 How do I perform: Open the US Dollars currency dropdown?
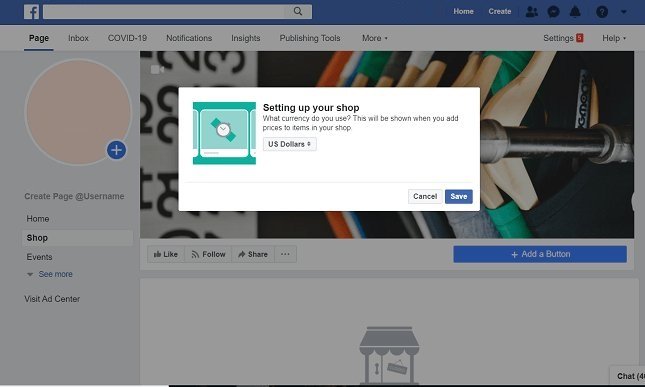(290, 144)
